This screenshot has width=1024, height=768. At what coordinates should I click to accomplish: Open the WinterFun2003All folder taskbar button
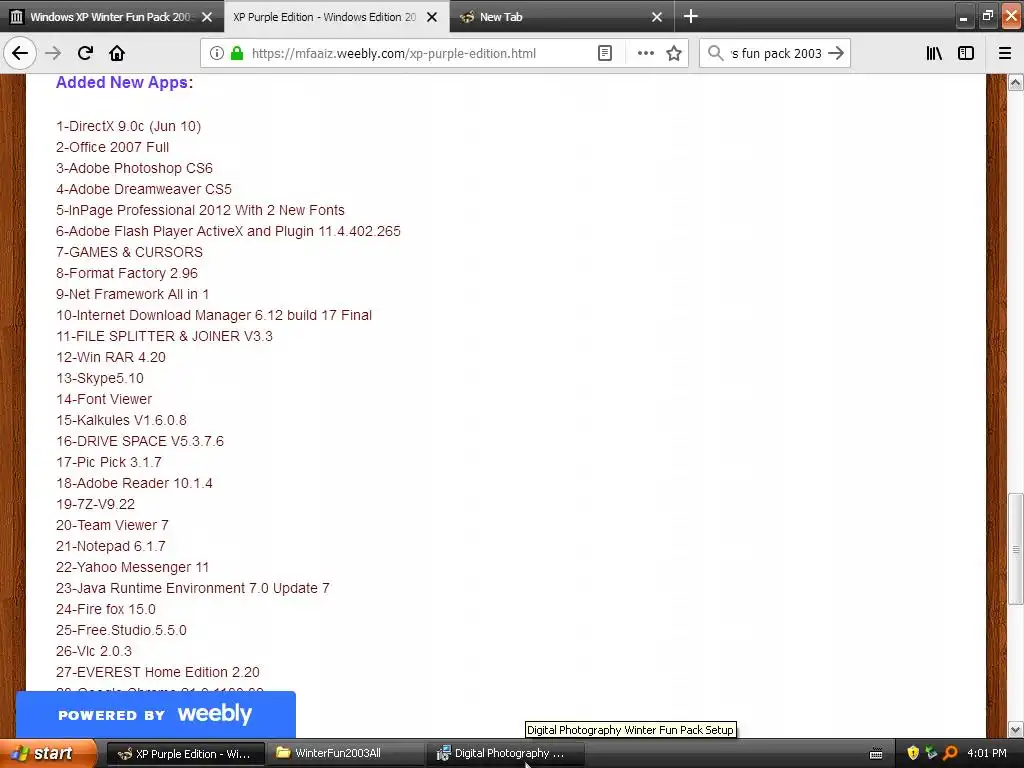coord(346,754)
